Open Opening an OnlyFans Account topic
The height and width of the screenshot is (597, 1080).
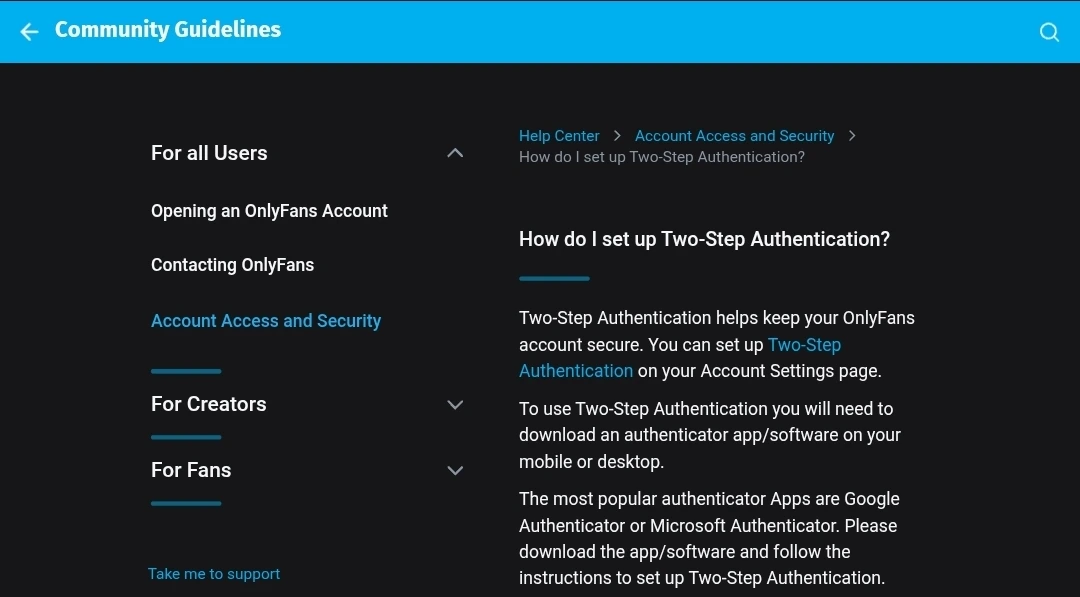tap(269, 211)
